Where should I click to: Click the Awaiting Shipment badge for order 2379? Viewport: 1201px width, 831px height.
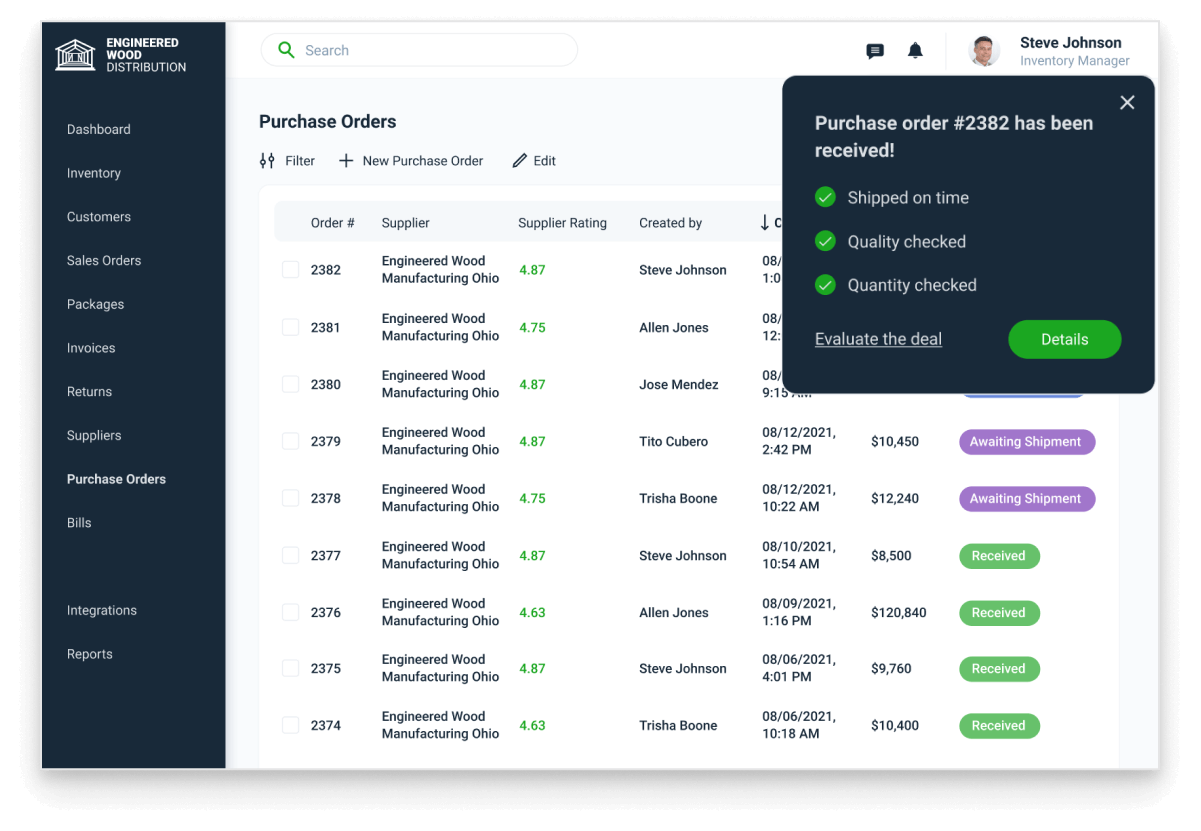1026,441
